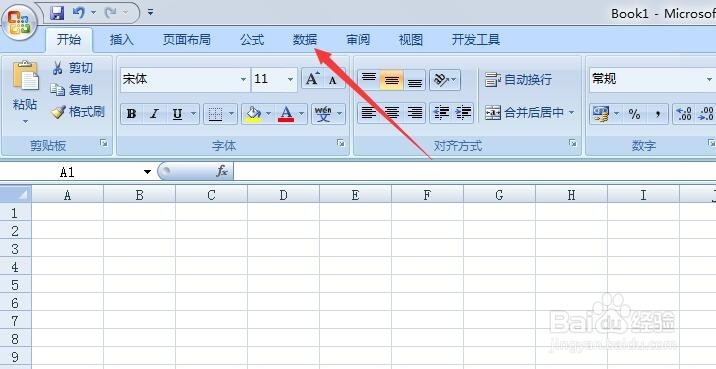Apply yellow fill color bucket
716x369 pixels.
pyautogui.click(x=253, y=114)
